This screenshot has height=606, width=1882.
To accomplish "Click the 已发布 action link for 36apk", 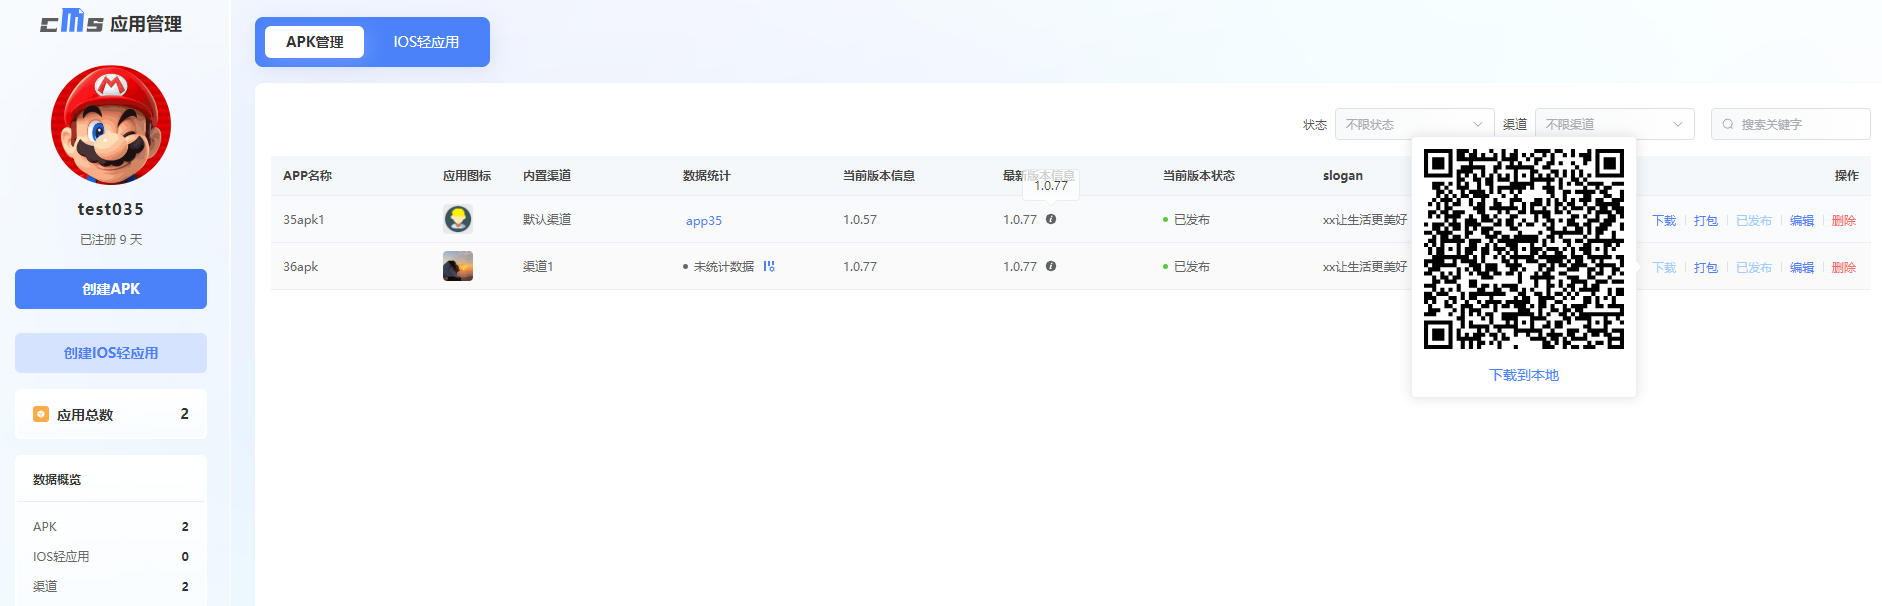I will 1754,267.
